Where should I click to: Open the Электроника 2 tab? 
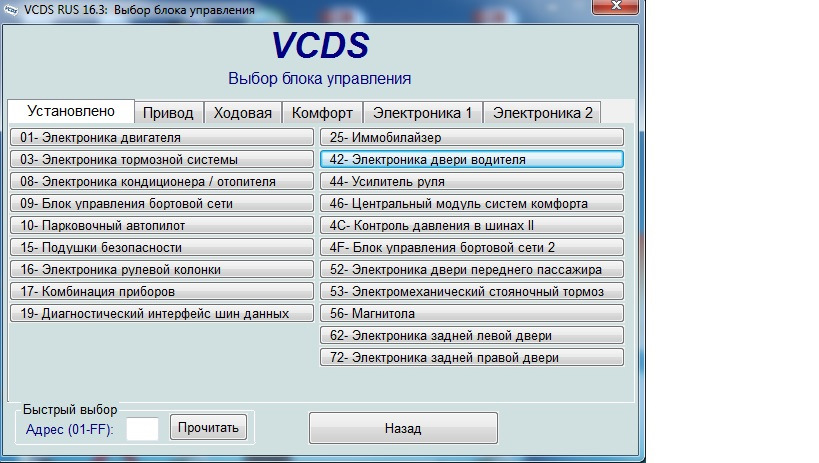click(543, 113)
